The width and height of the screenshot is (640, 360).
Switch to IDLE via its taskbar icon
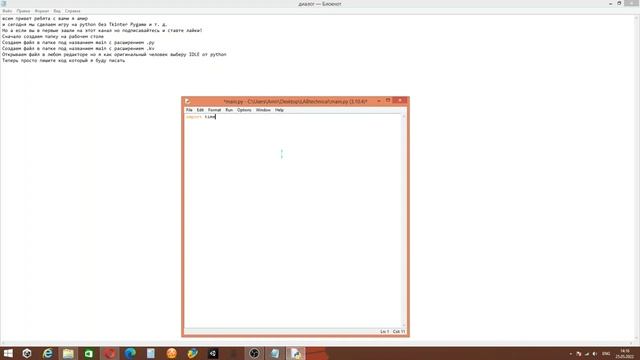point(296,353)
